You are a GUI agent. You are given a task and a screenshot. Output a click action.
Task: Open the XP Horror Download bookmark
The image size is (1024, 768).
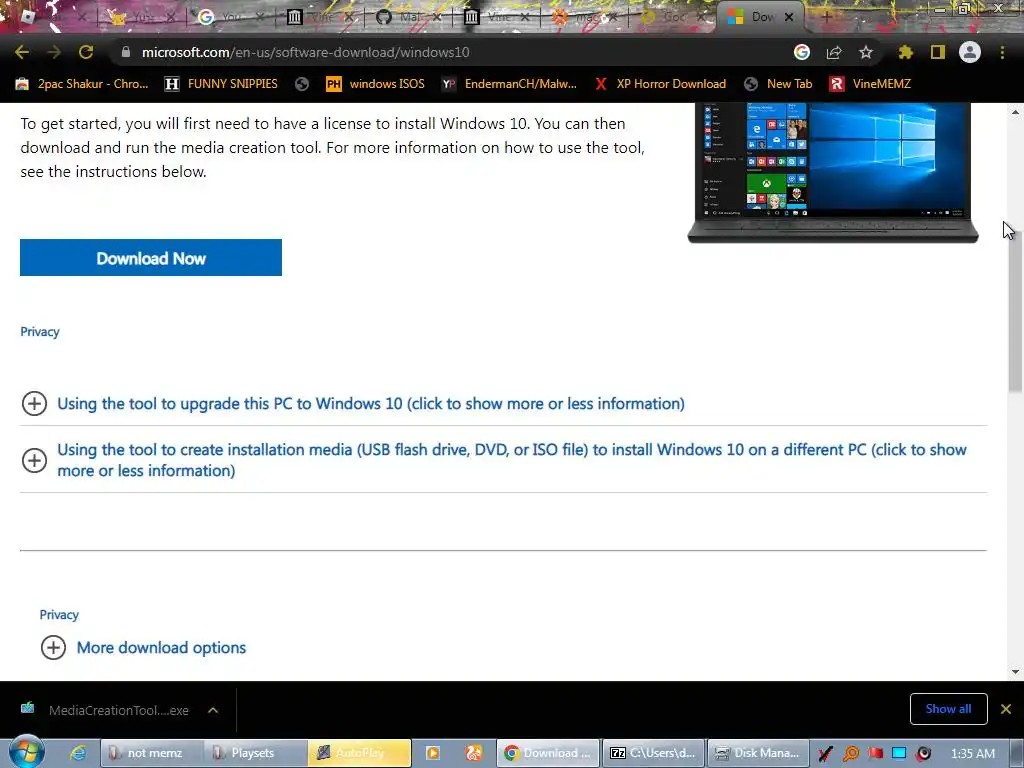pos(660,84)
